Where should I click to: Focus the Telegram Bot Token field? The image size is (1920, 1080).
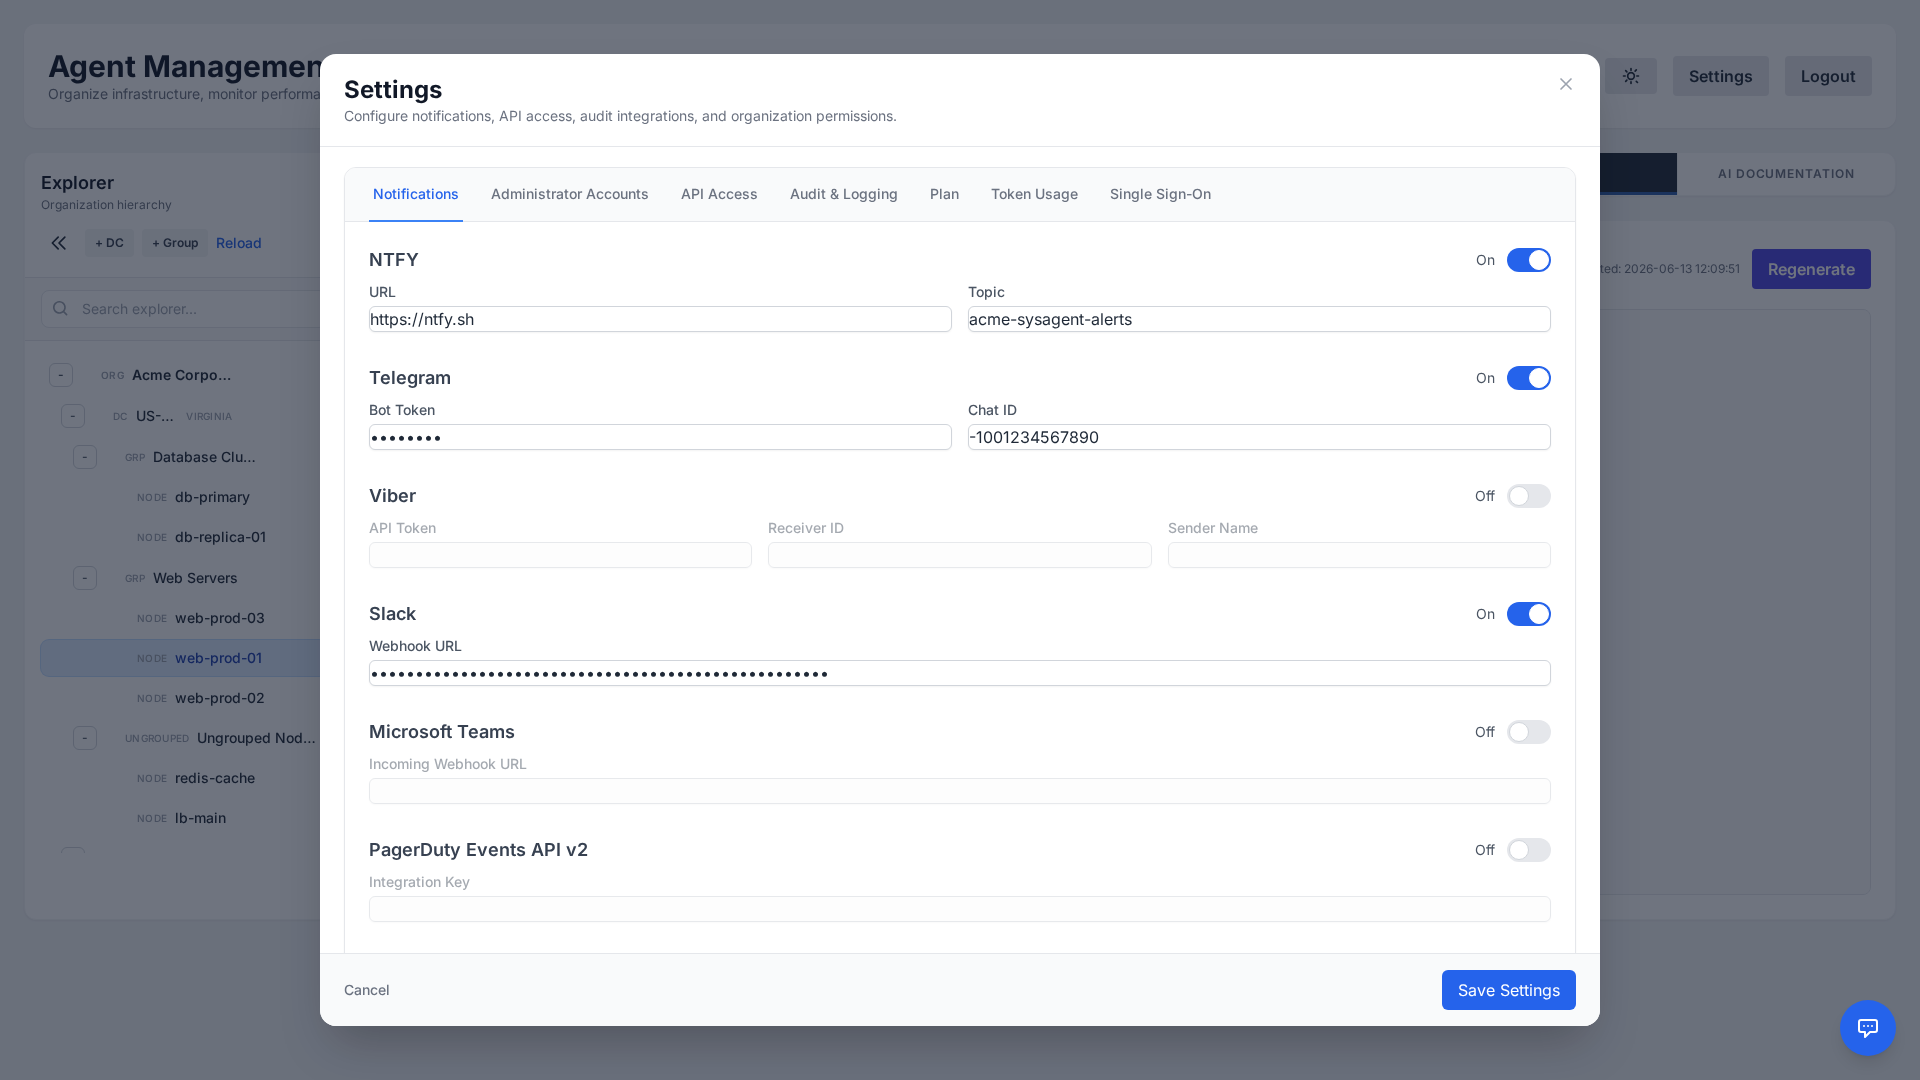click(x=660, y=437)
